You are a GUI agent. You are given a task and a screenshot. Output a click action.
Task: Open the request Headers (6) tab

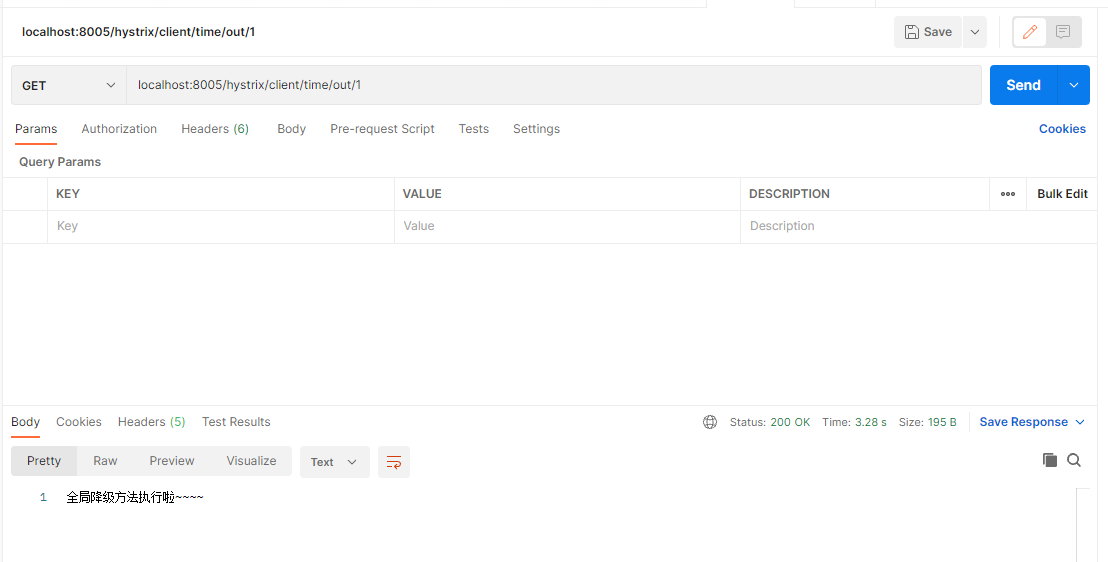pos(215,129)
